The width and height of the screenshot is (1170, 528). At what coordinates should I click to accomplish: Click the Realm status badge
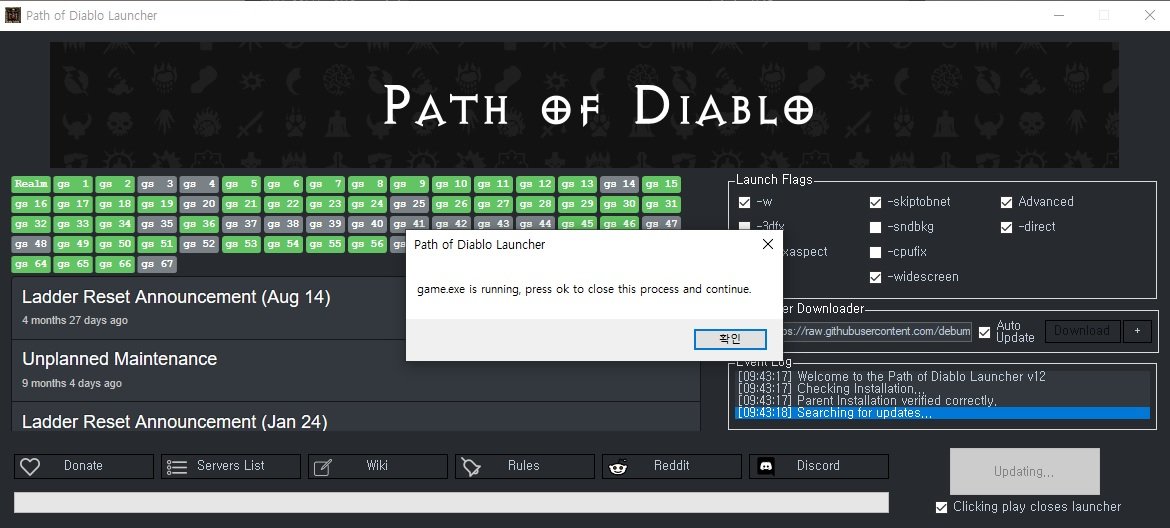(x=31, y=184)
